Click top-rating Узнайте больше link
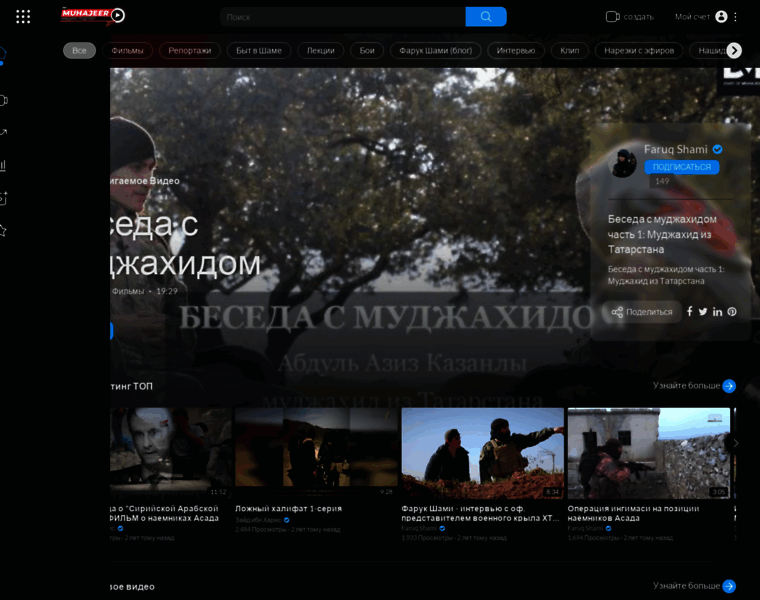Viewport: 760px width, 600px height. pyautogui.click(x=686, y=386)
